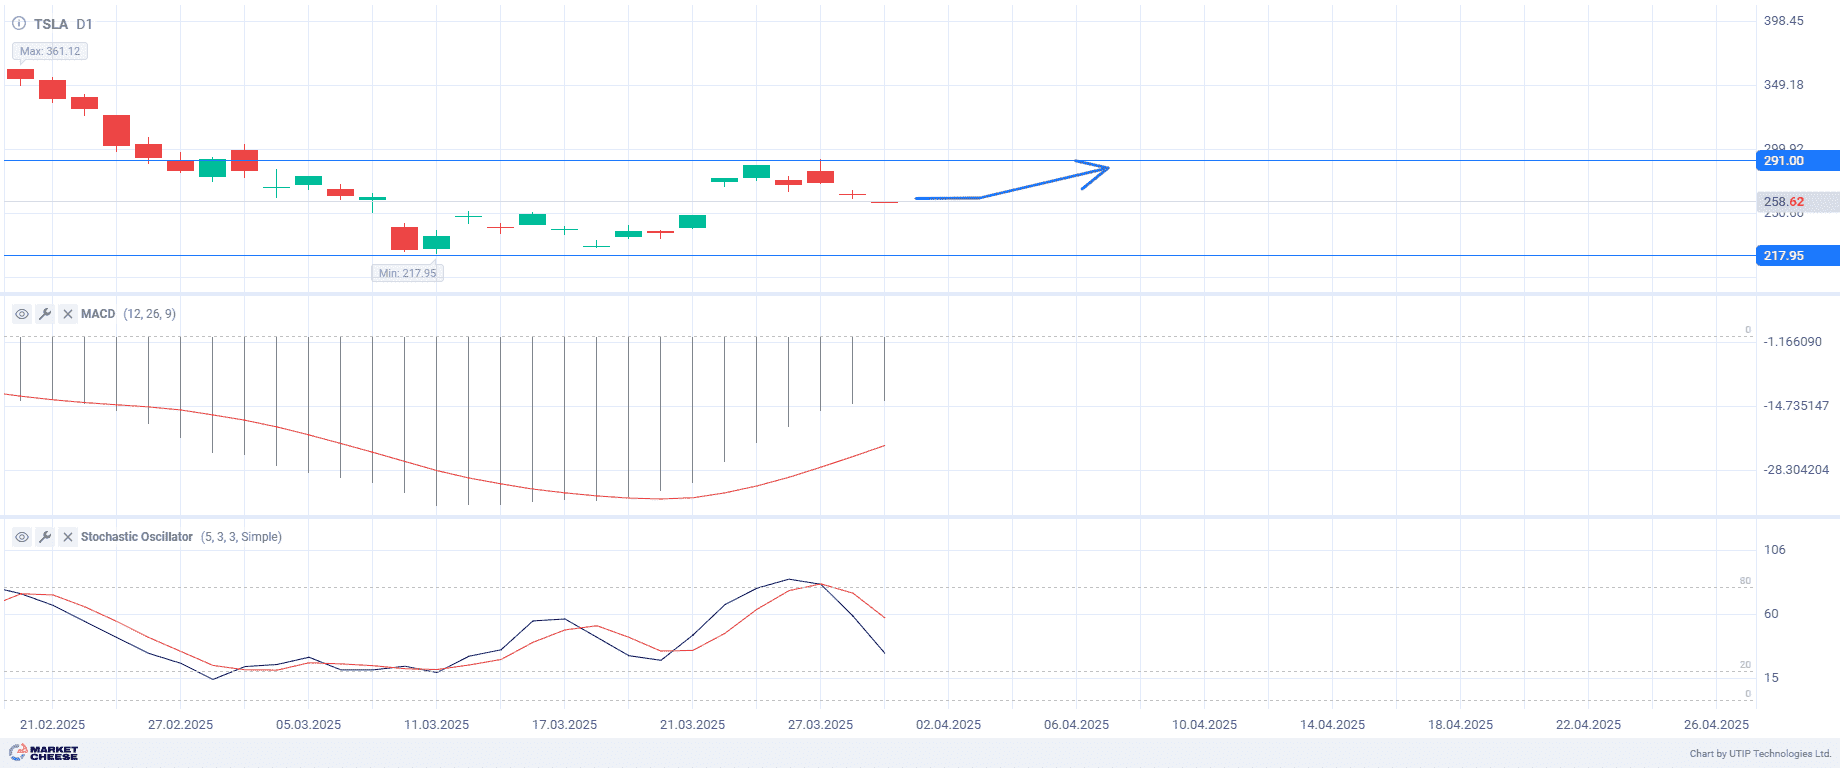Click the 02.04.2025 date label

[949, 725]
